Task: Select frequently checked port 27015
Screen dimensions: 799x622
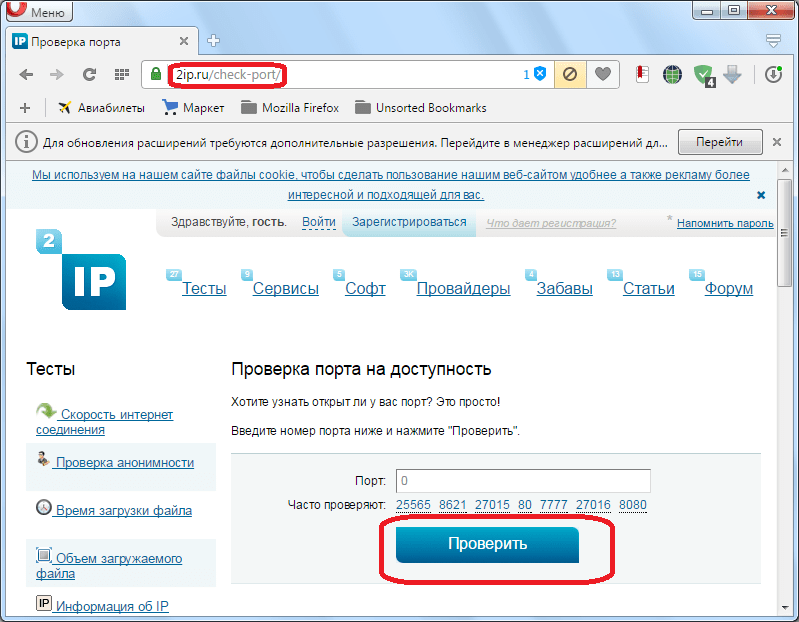Action: pos(492,505)
